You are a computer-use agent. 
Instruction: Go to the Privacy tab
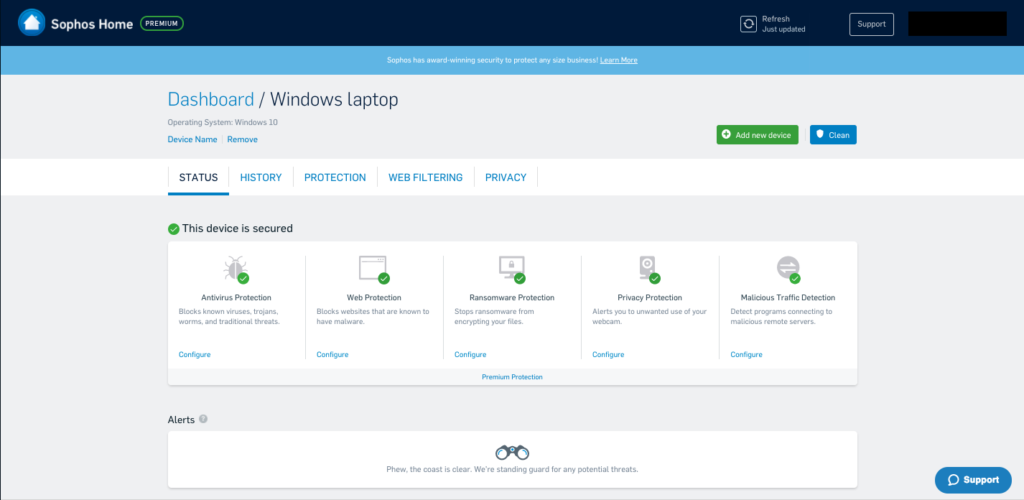pos(505,178)
